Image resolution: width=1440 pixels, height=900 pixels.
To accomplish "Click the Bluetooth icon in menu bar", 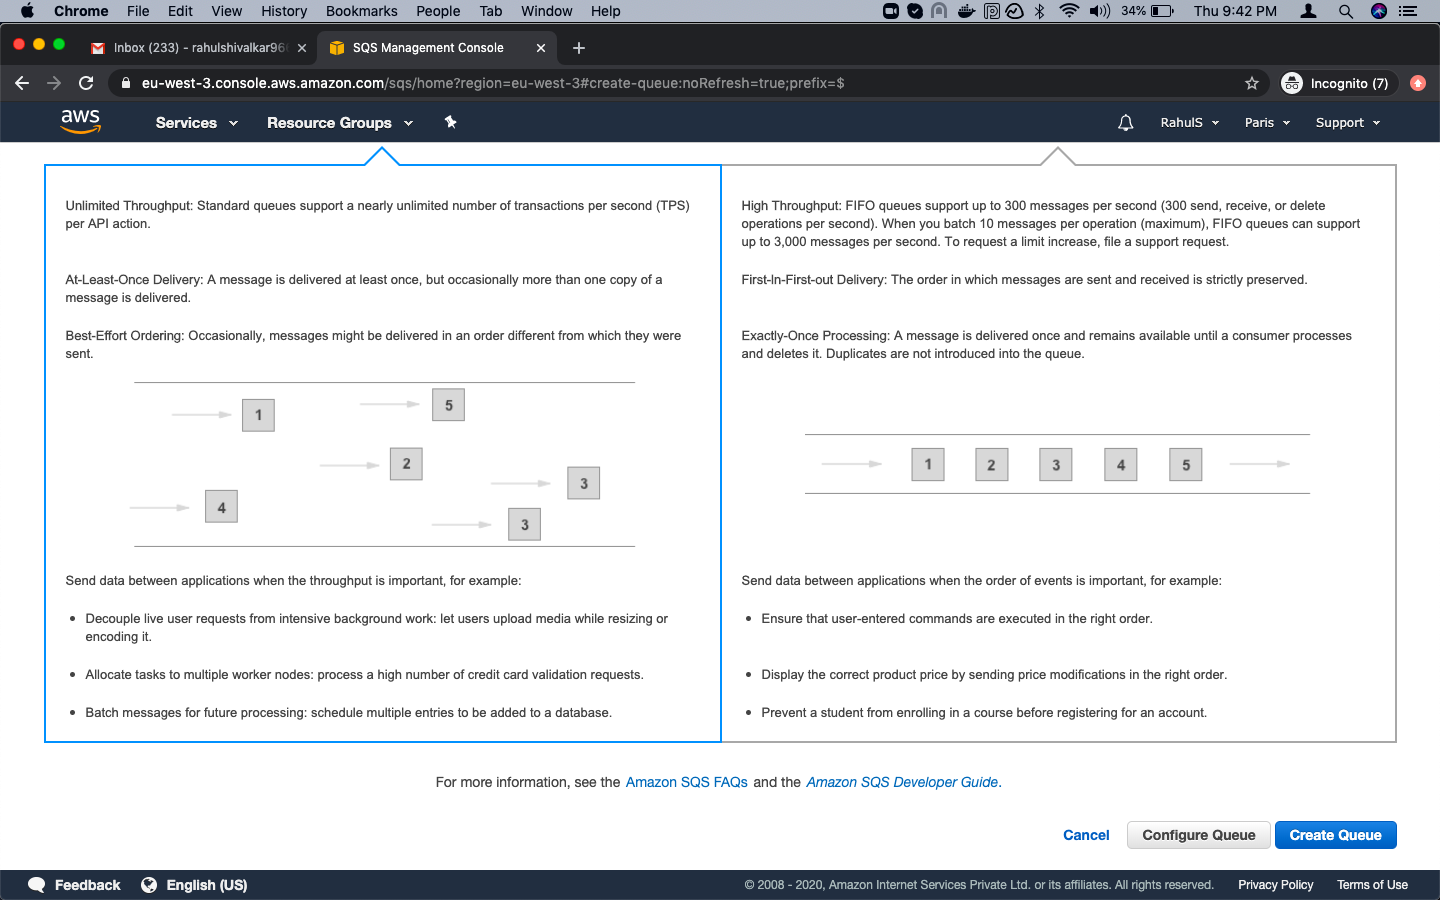I will [x=1039, y=11].
